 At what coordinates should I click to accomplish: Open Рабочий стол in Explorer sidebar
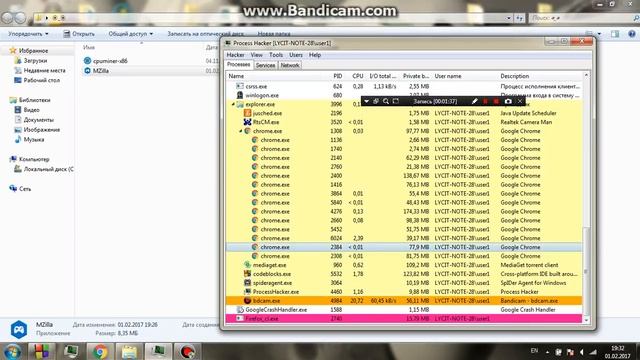[37, 80]
